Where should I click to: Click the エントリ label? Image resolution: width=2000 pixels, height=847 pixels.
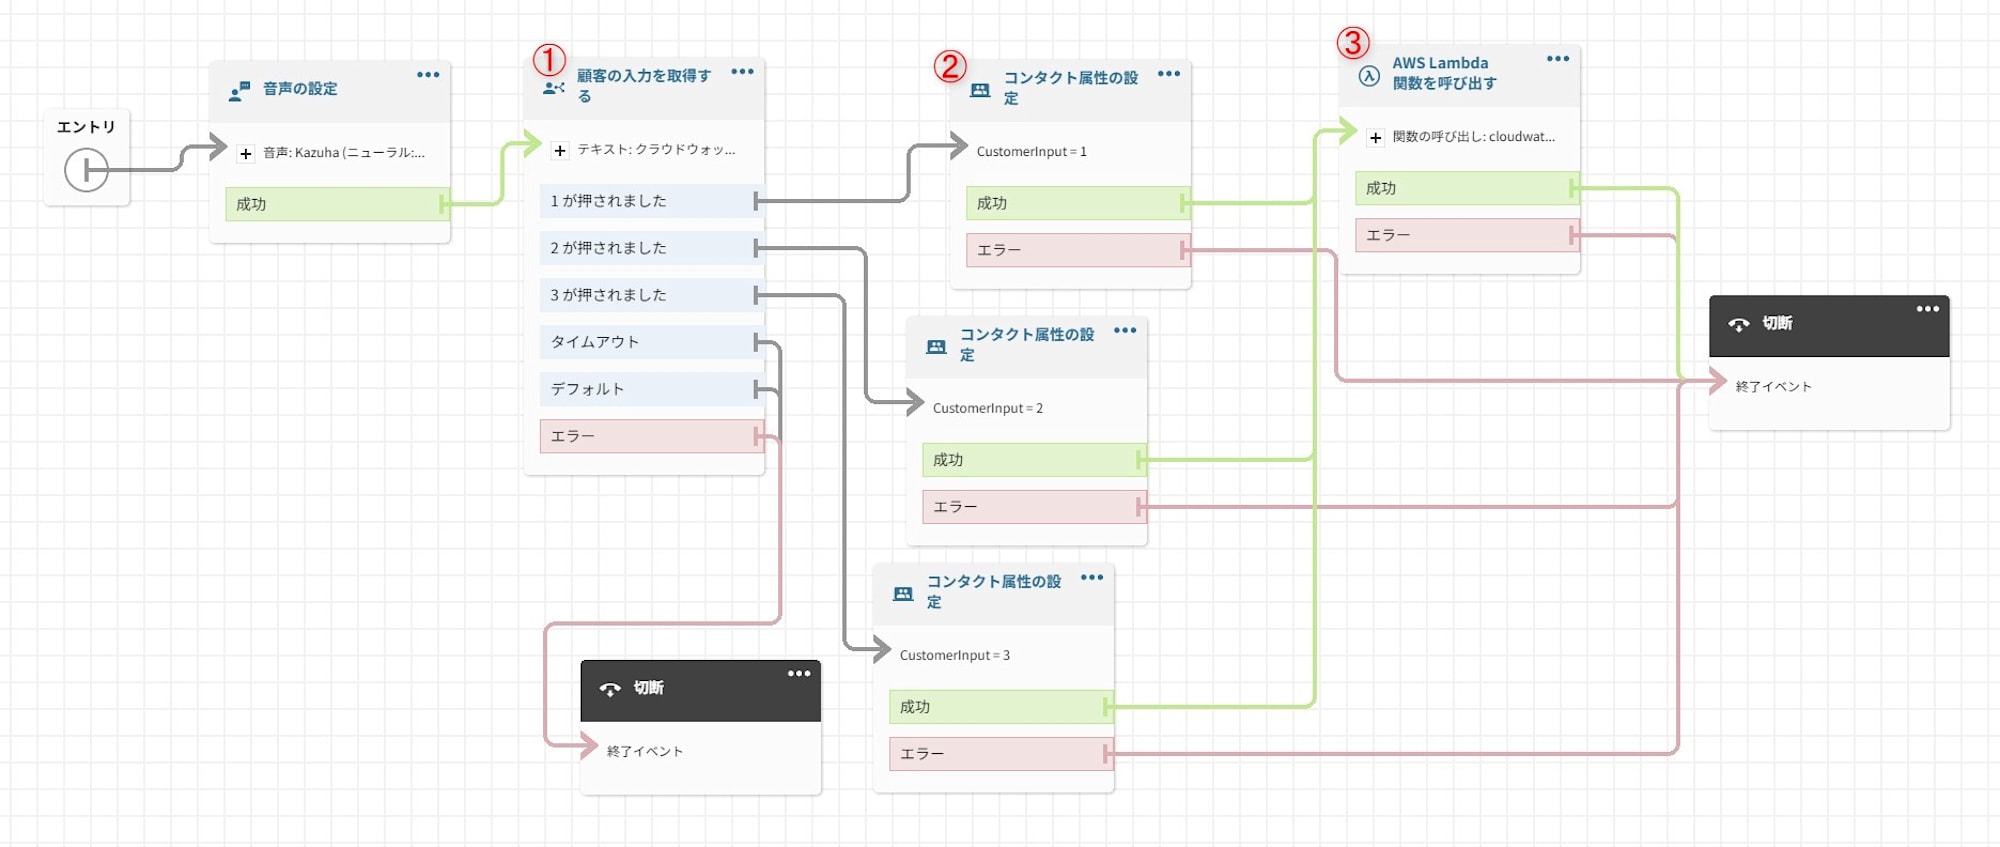click(86, 127)
